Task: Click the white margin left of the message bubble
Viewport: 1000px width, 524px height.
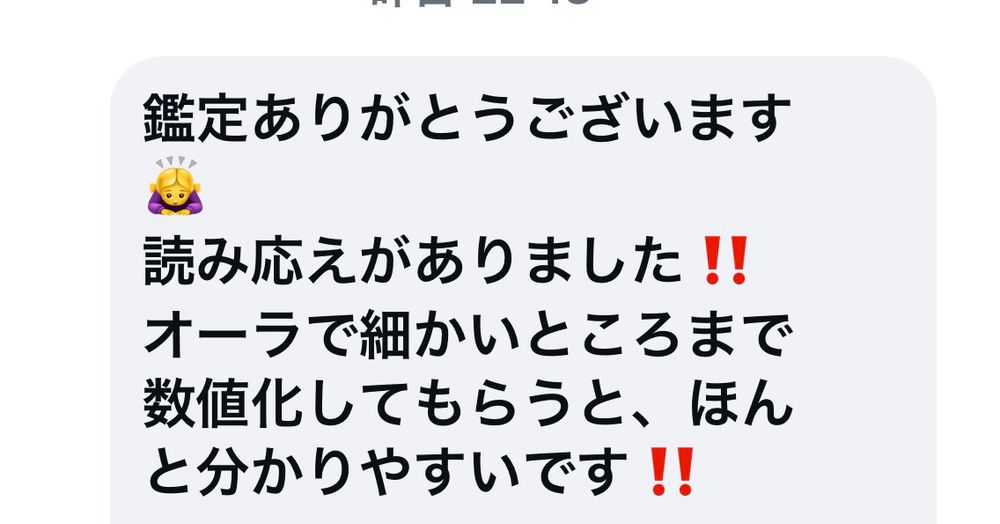Action: click(54, 287)
